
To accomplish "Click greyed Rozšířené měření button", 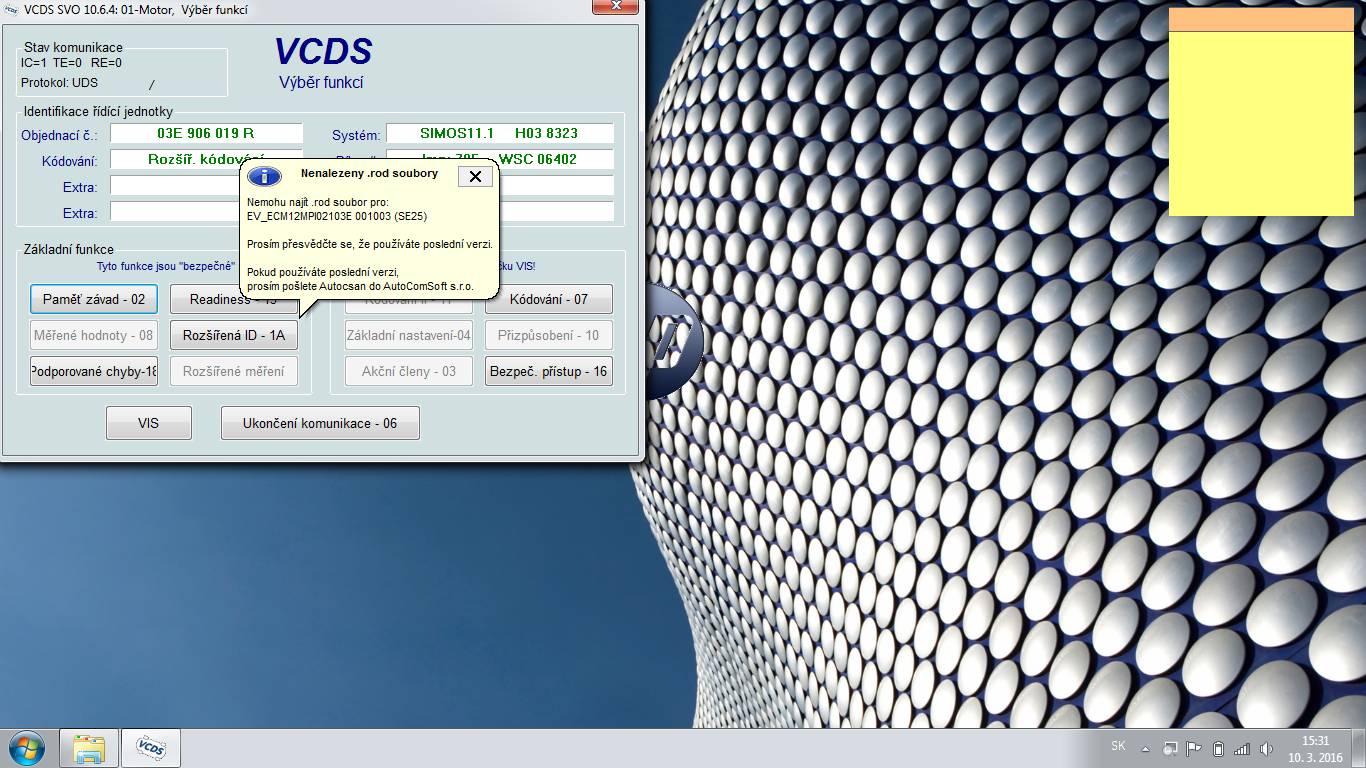I will (x=234, y=371).
